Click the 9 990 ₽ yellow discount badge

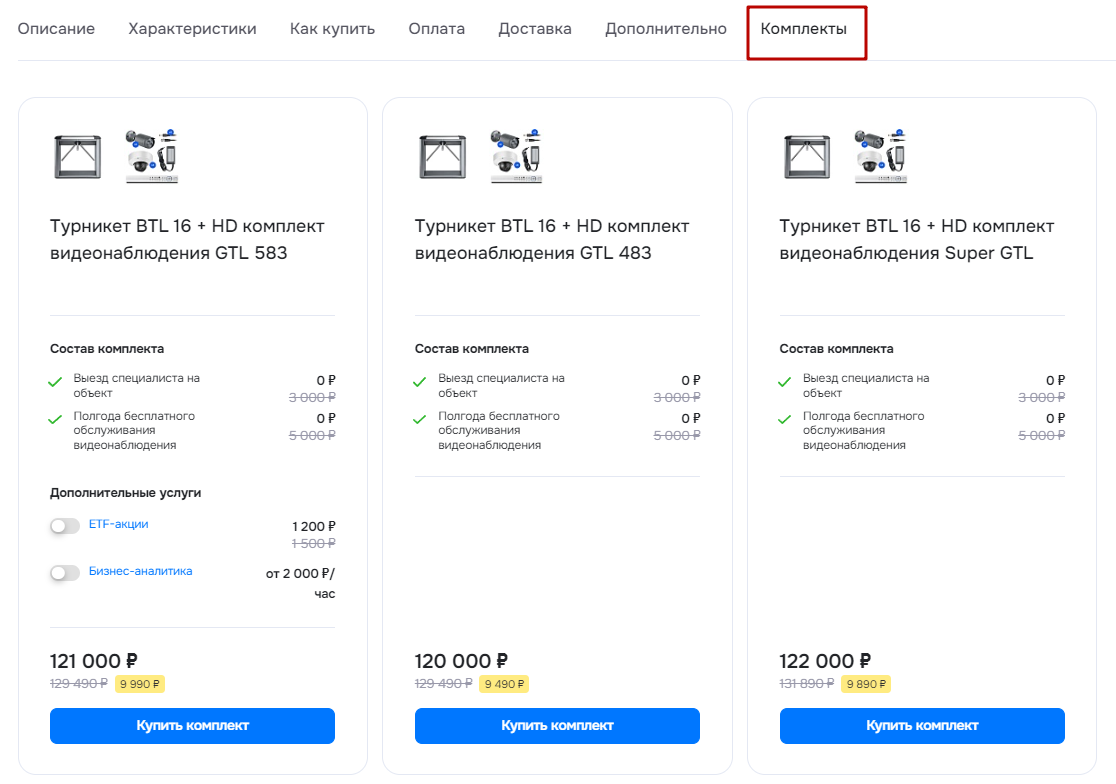pyautogui.click(x=140, y=684)
